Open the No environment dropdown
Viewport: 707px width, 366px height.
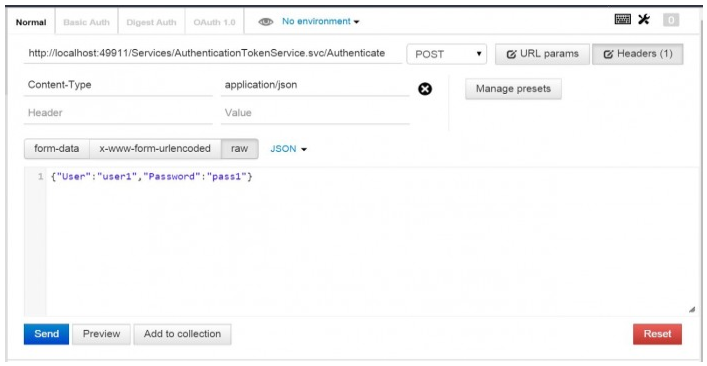pyautogui.click(x=321, y=21)
